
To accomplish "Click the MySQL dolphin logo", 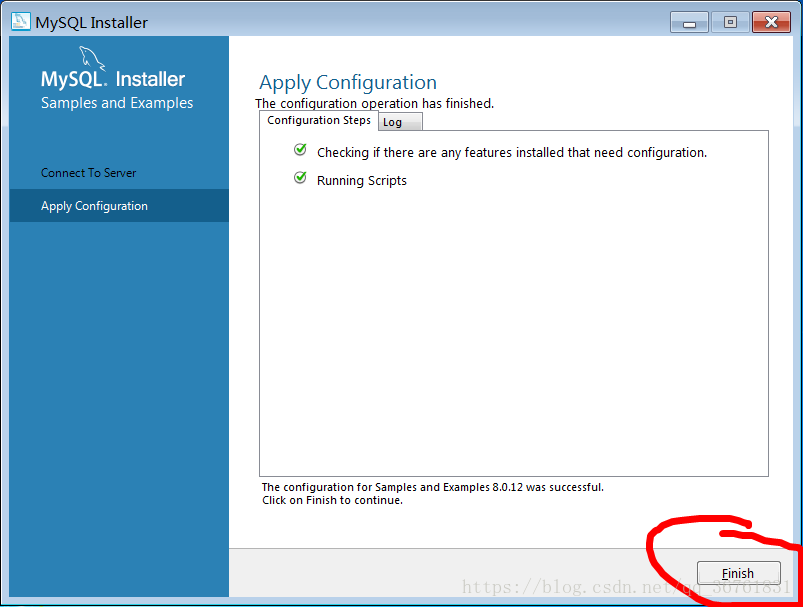I will pos(92,58).
